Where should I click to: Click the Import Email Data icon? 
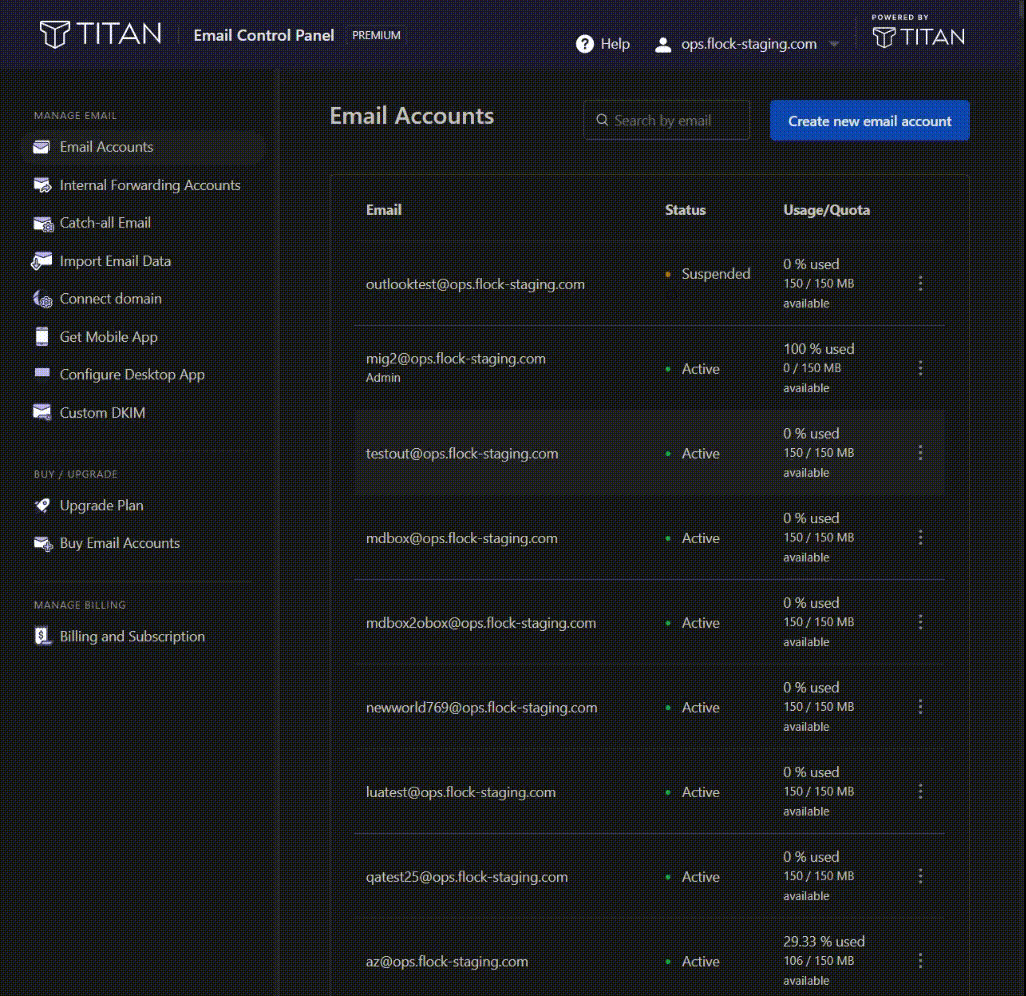(42, 261)
